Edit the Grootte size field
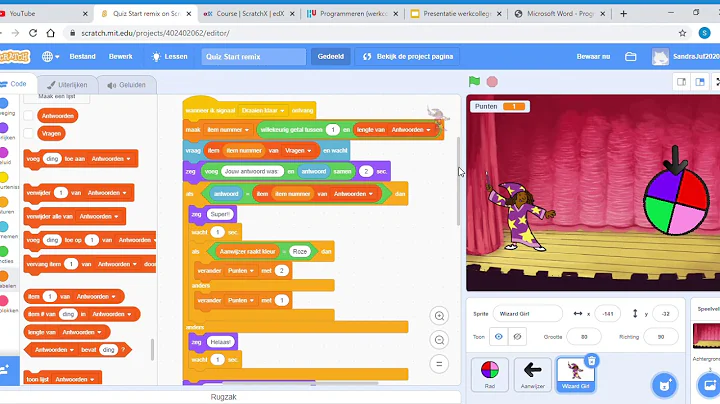Image resolution: width=720 pixels, height=404 pixels. click(584, 337)
